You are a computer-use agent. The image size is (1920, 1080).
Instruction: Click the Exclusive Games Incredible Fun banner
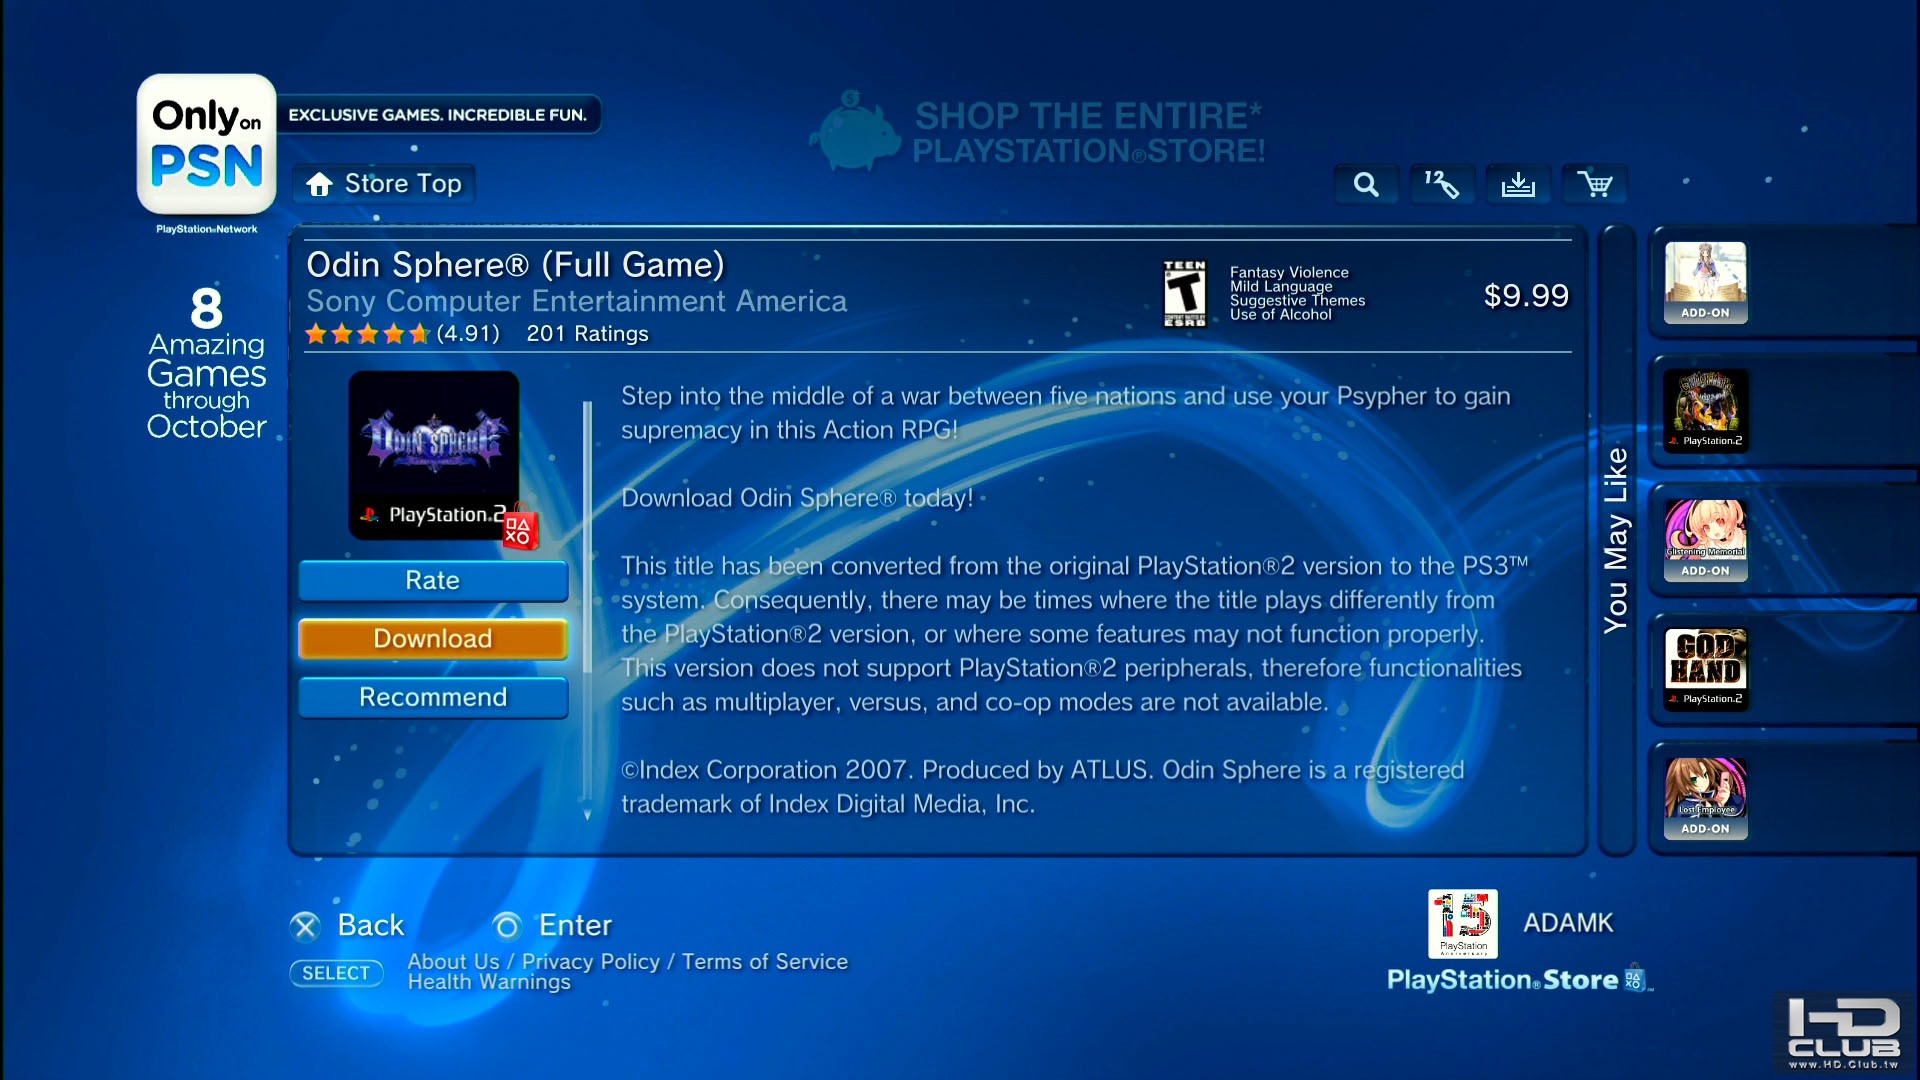438,115
